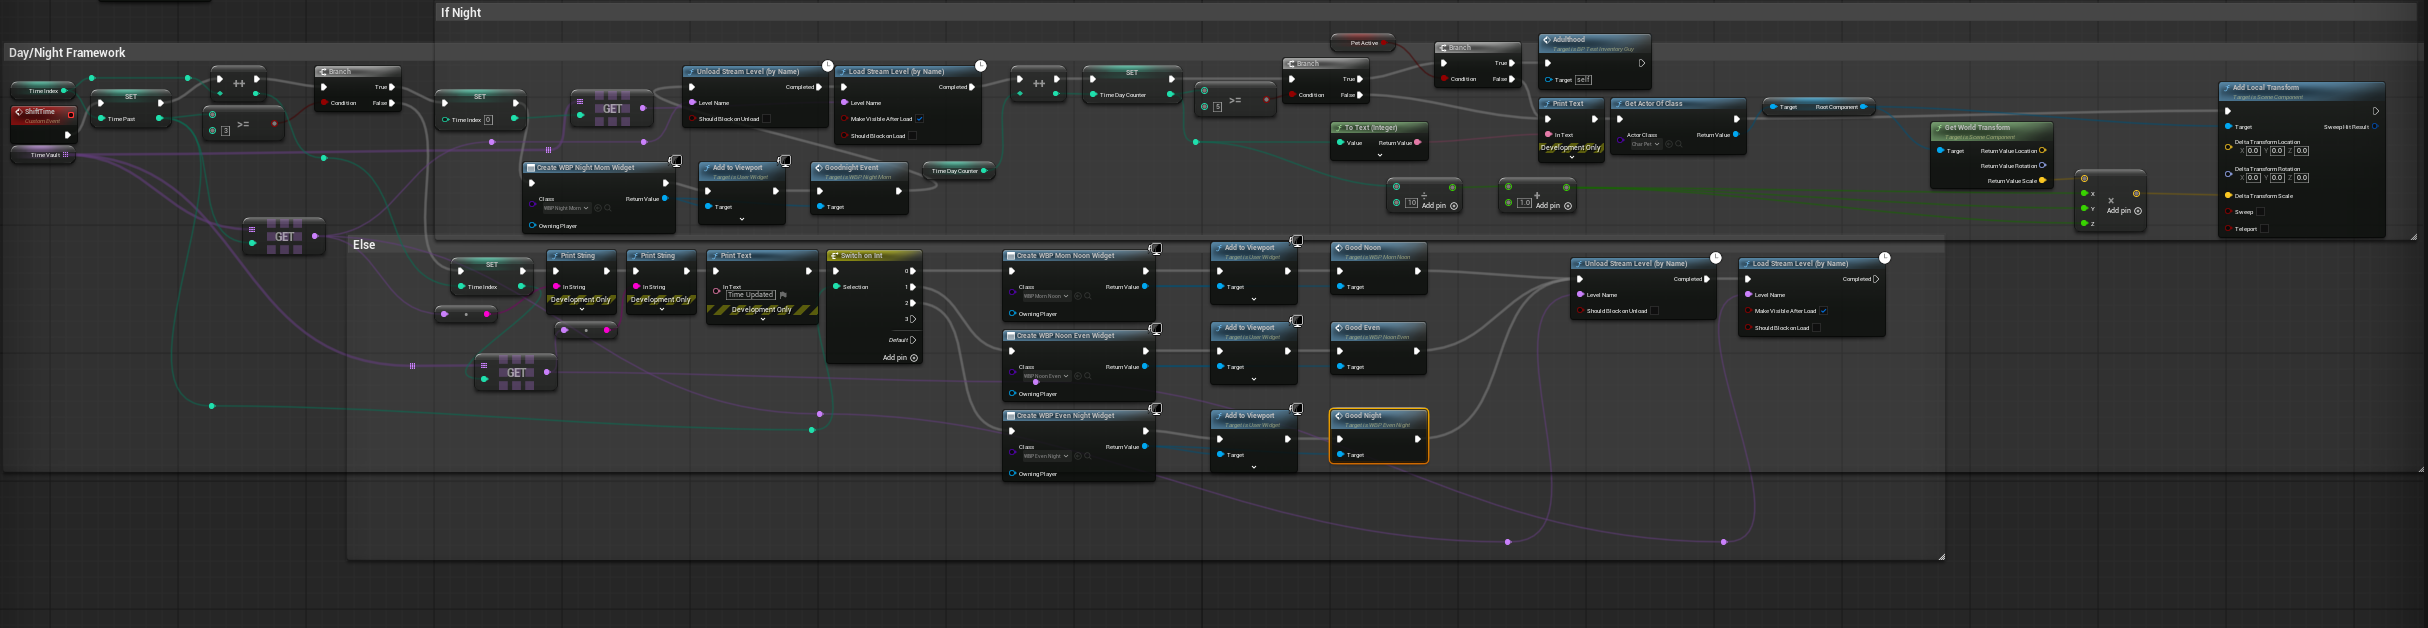Click the Else comment box corner resize handle
Image resolution: width=2428 pixels, height=628 pixels.
[1941, 556]
